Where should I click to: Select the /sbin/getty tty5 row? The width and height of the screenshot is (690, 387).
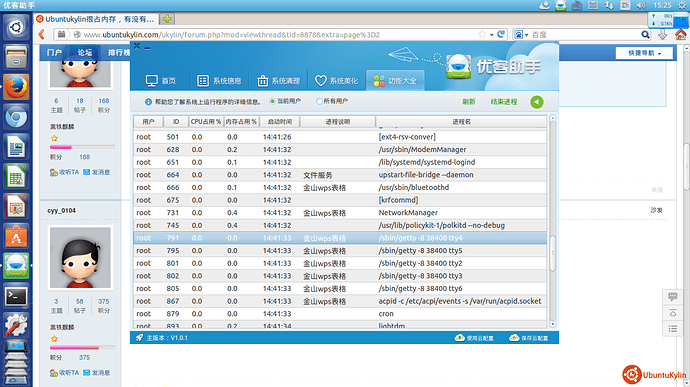point(340,251)
